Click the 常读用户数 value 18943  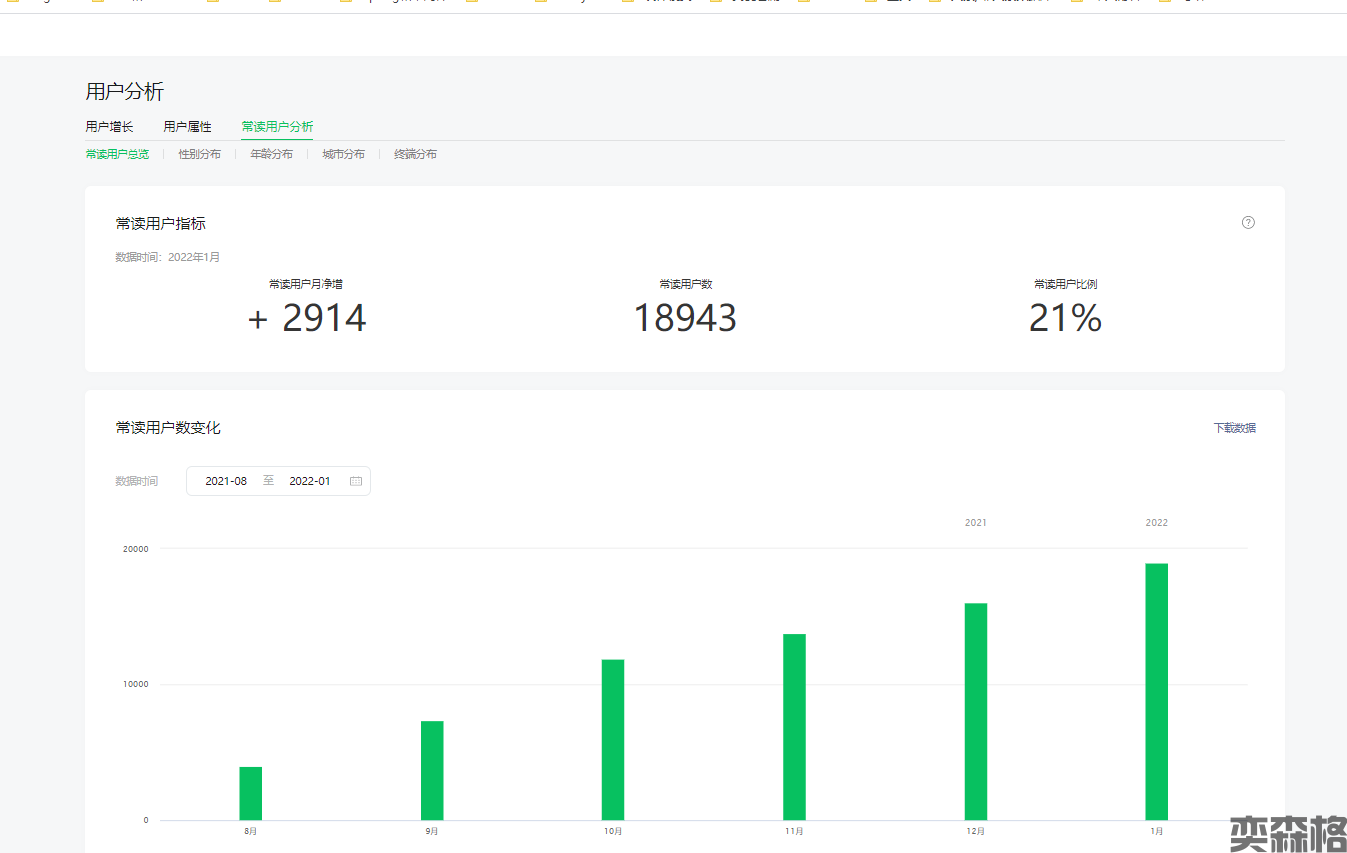tap(685, 318)
